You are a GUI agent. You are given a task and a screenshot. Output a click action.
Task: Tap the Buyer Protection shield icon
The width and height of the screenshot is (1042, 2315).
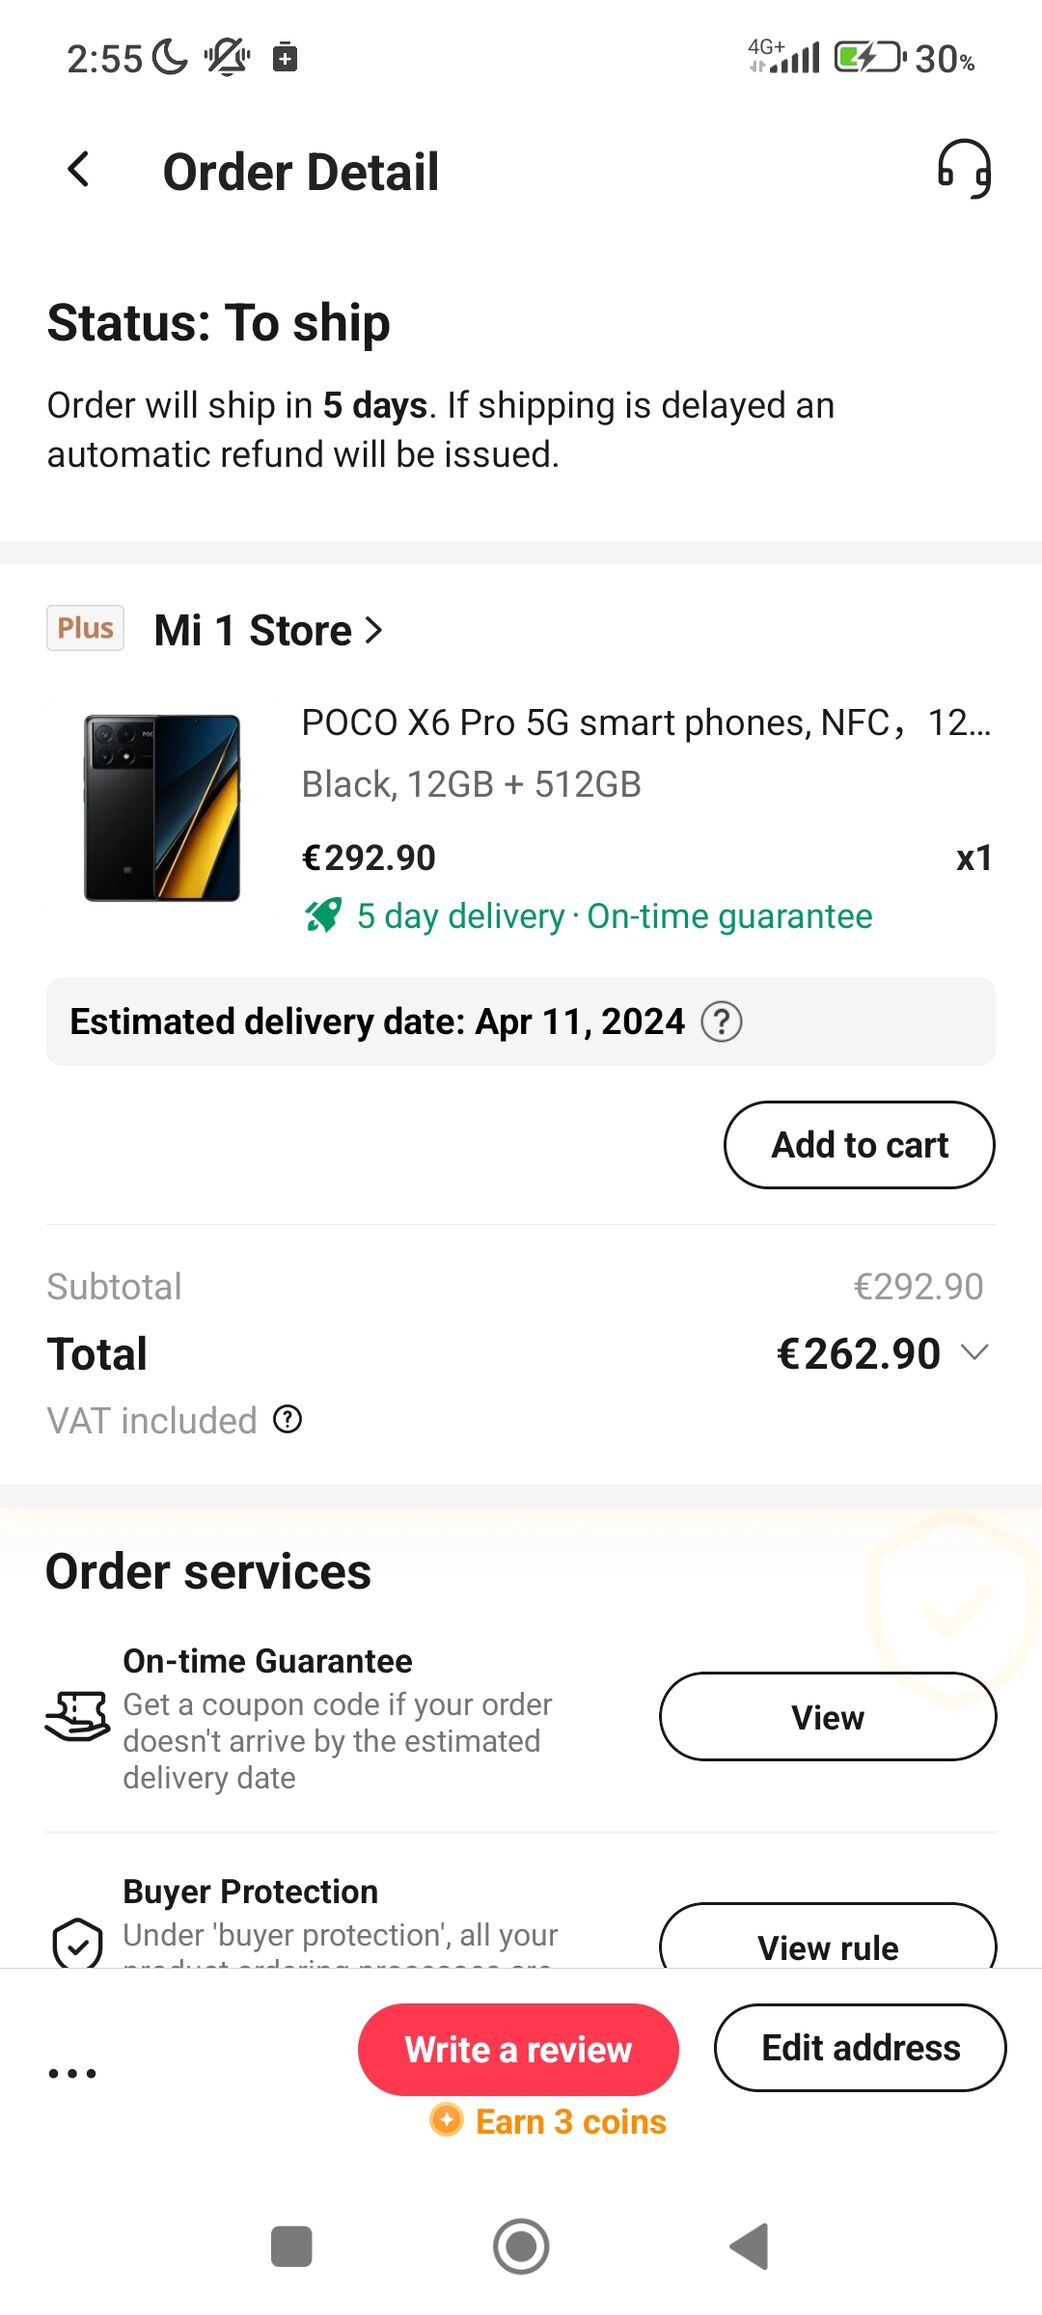tap(77, 1943)
